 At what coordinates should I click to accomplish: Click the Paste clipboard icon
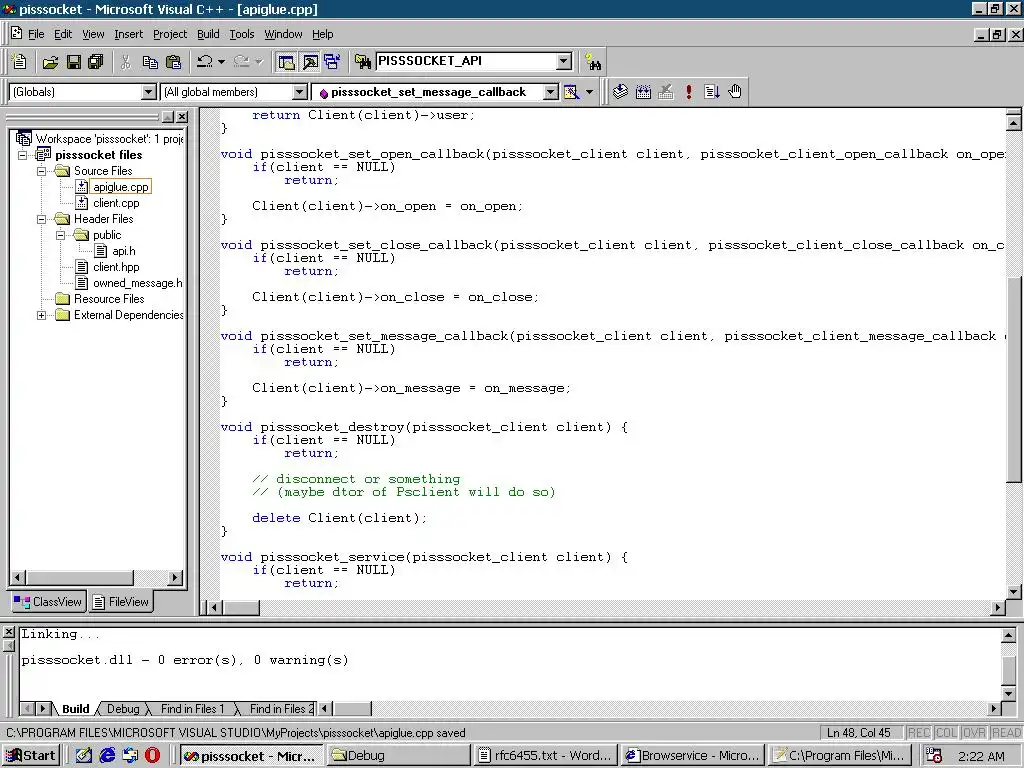[174, 62]
